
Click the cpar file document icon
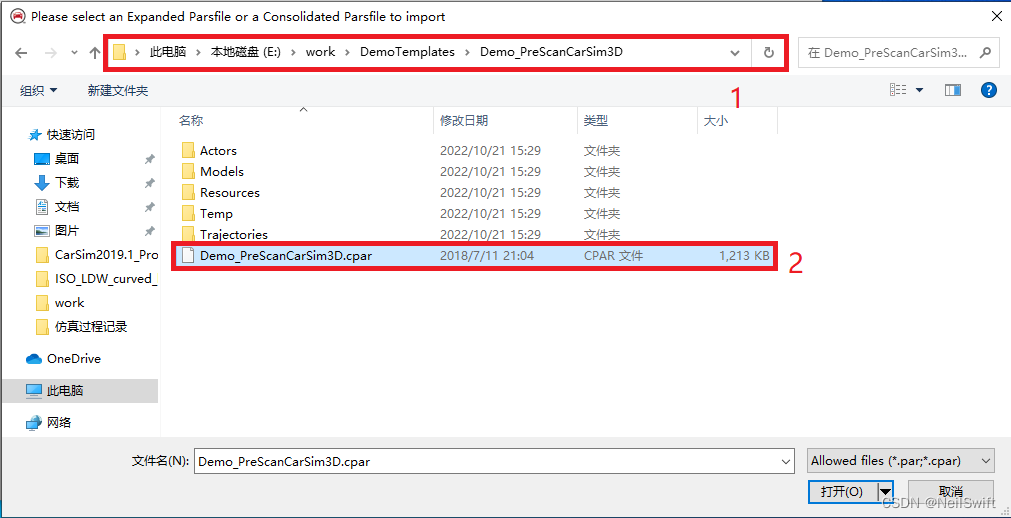[188, 255]
